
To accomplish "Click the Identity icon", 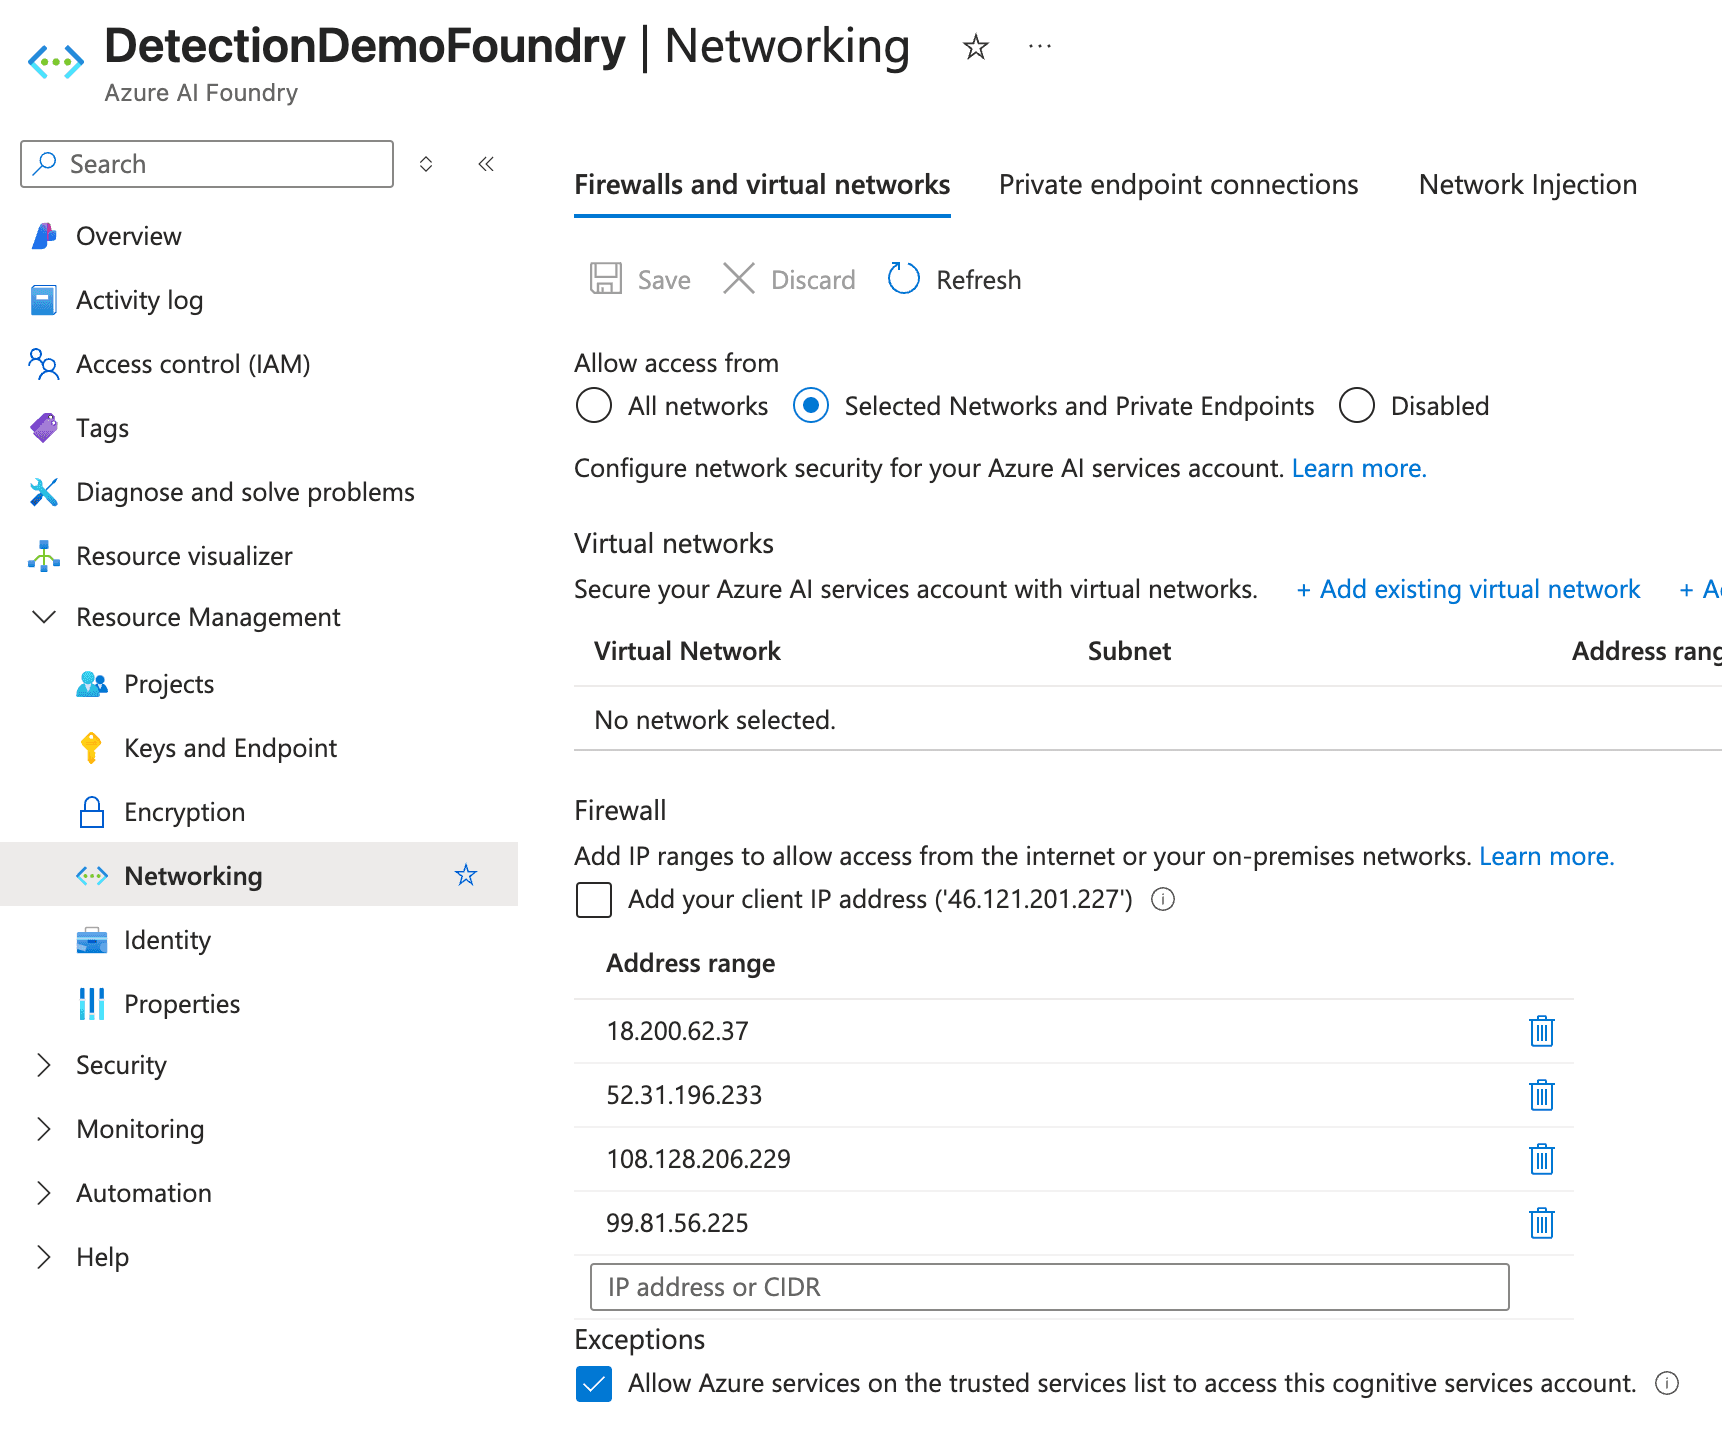I will point(92,940).
